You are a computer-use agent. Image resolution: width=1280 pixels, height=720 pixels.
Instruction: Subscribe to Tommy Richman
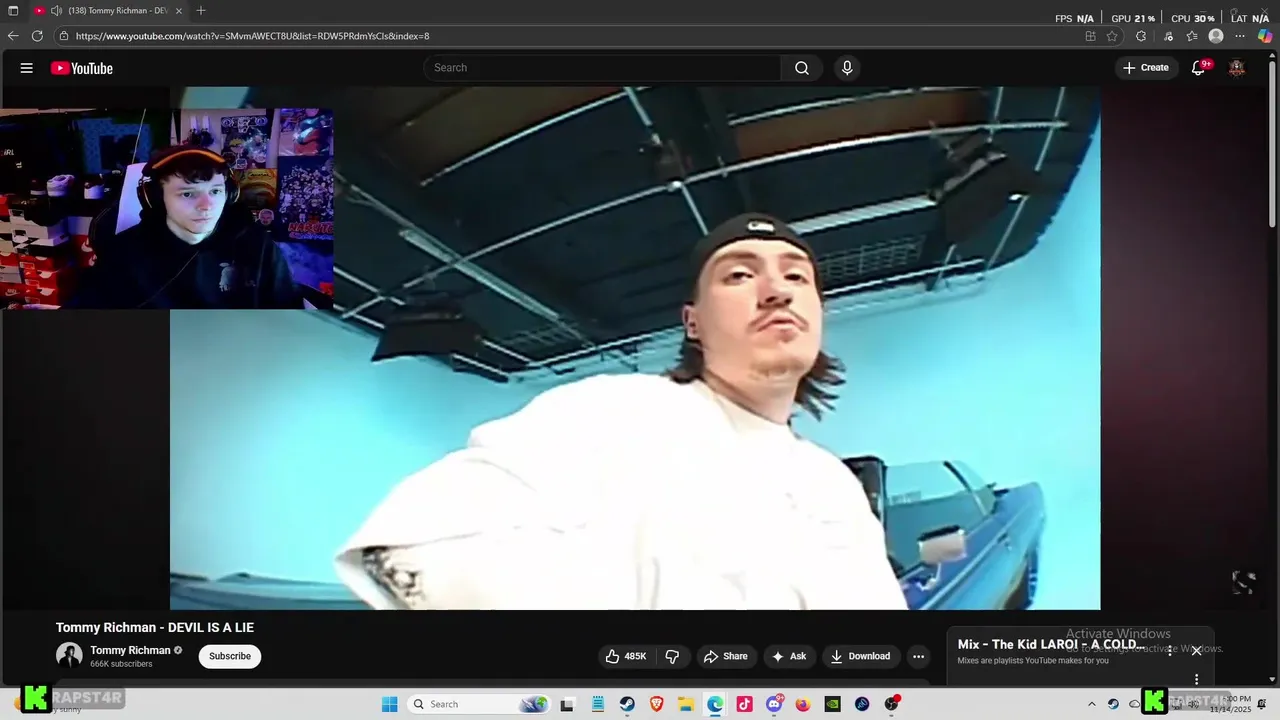coord(230,656)
